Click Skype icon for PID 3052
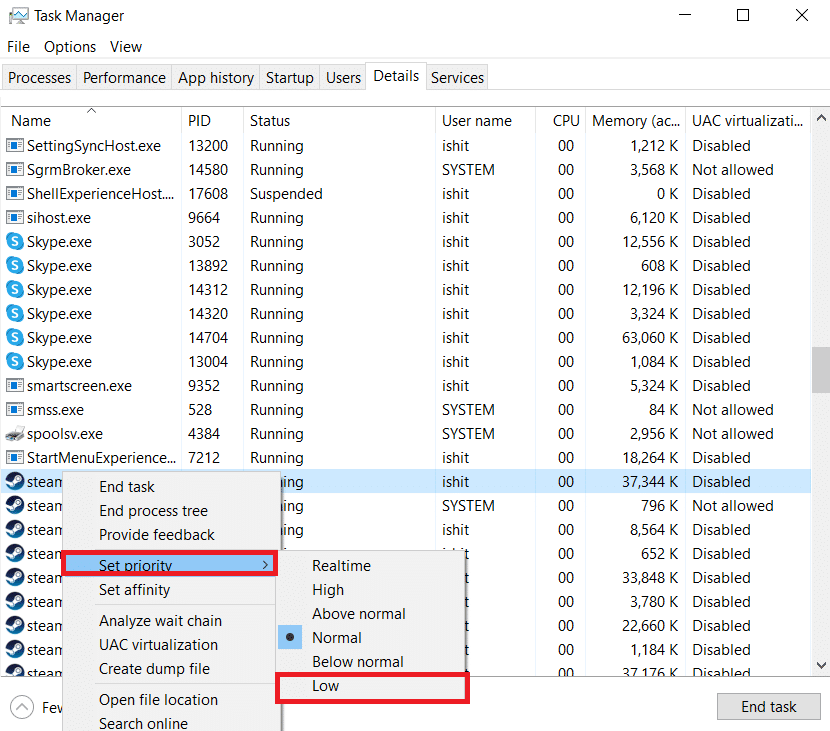This screenshot has width=830, height=731. 15,241
